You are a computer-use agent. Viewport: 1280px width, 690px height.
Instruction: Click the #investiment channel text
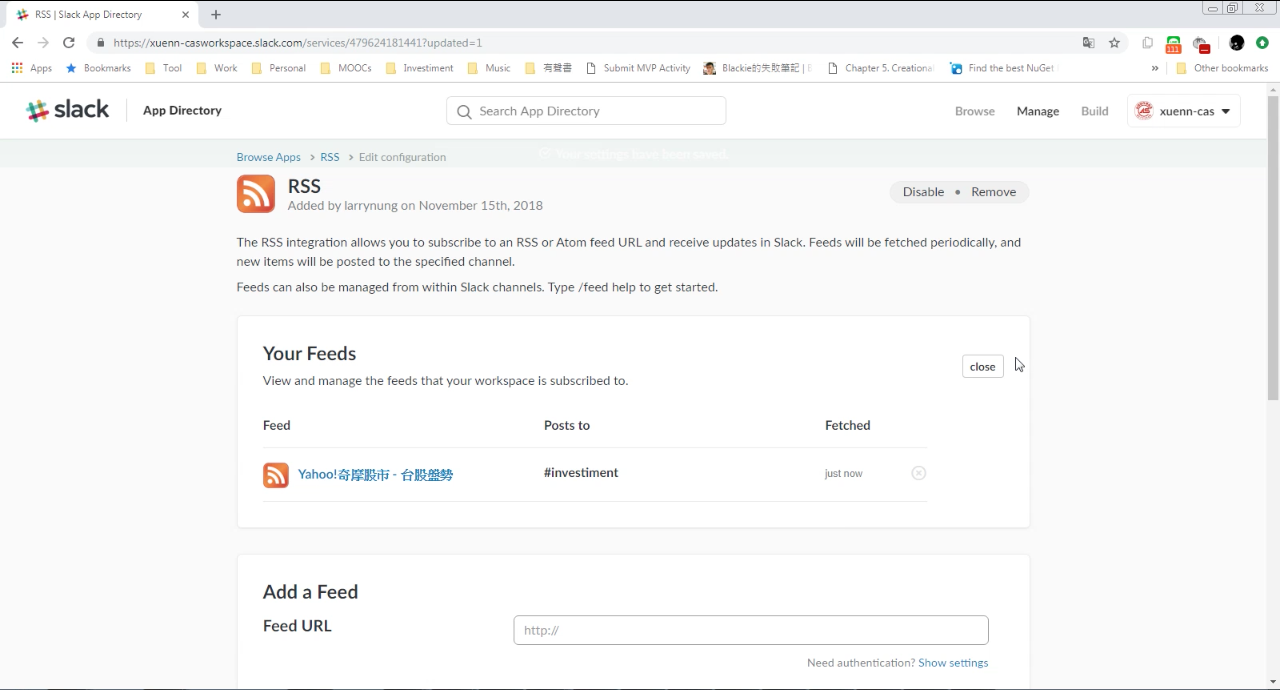pos(581,473)
